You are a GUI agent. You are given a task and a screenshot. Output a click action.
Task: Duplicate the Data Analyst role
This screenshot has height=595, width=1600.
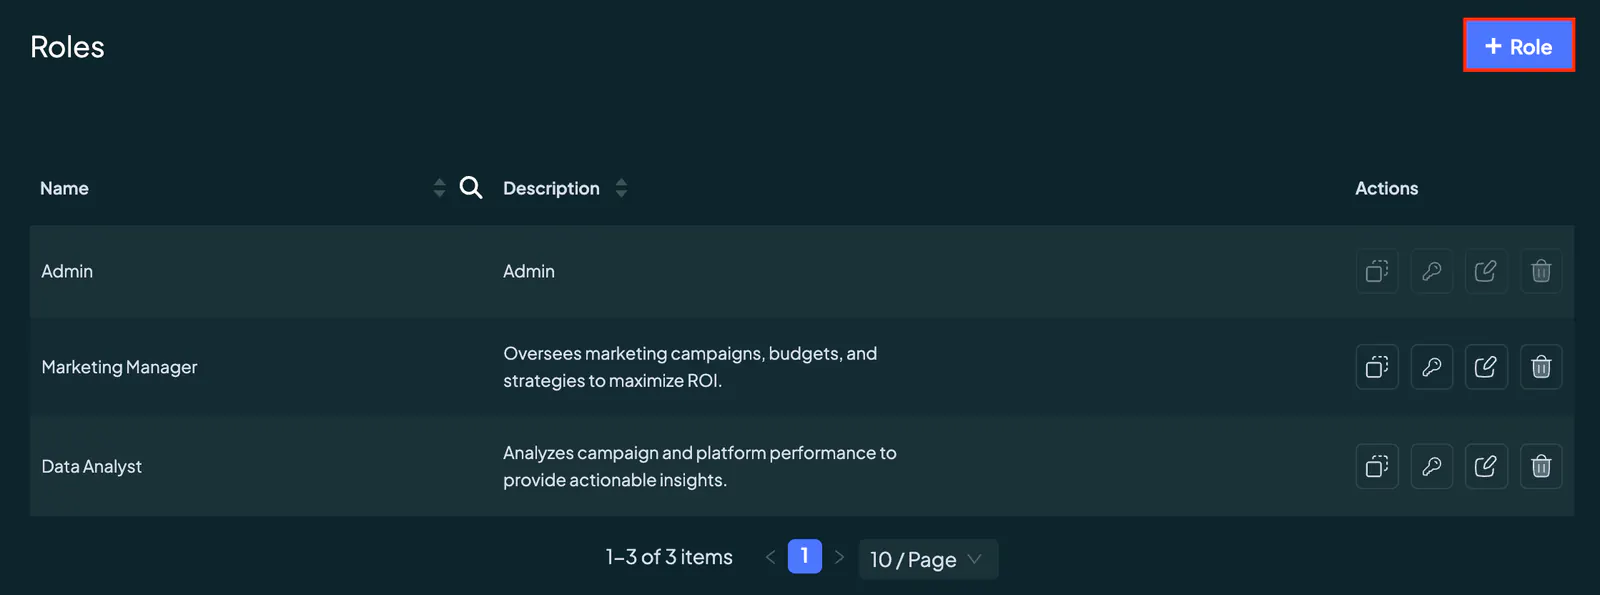1377,466
